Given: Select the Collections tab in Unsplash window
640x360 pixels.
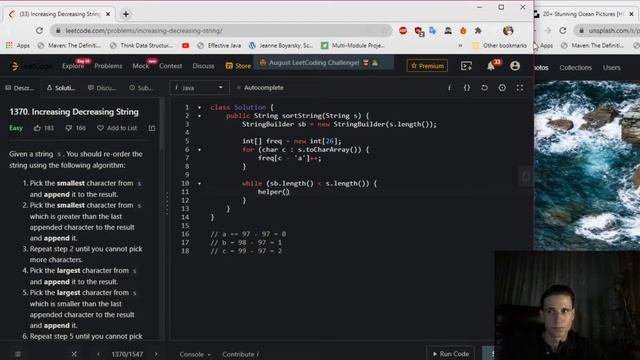Looking at the screenshot, I should click(575, 68).
